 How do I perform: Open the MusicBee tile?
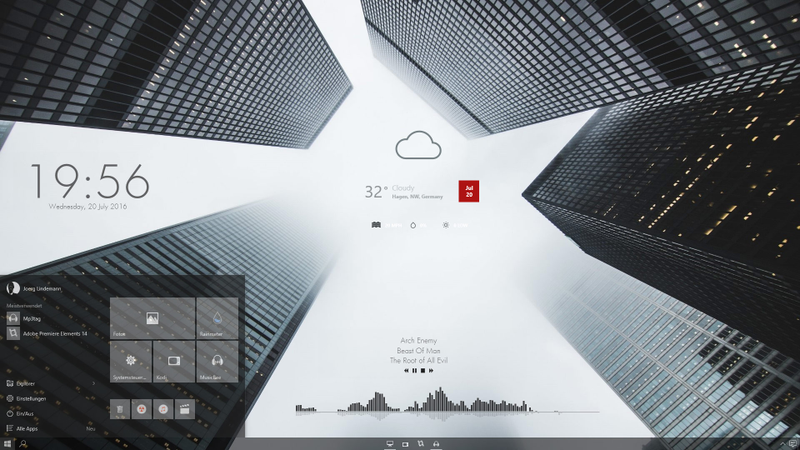(217, 362)
